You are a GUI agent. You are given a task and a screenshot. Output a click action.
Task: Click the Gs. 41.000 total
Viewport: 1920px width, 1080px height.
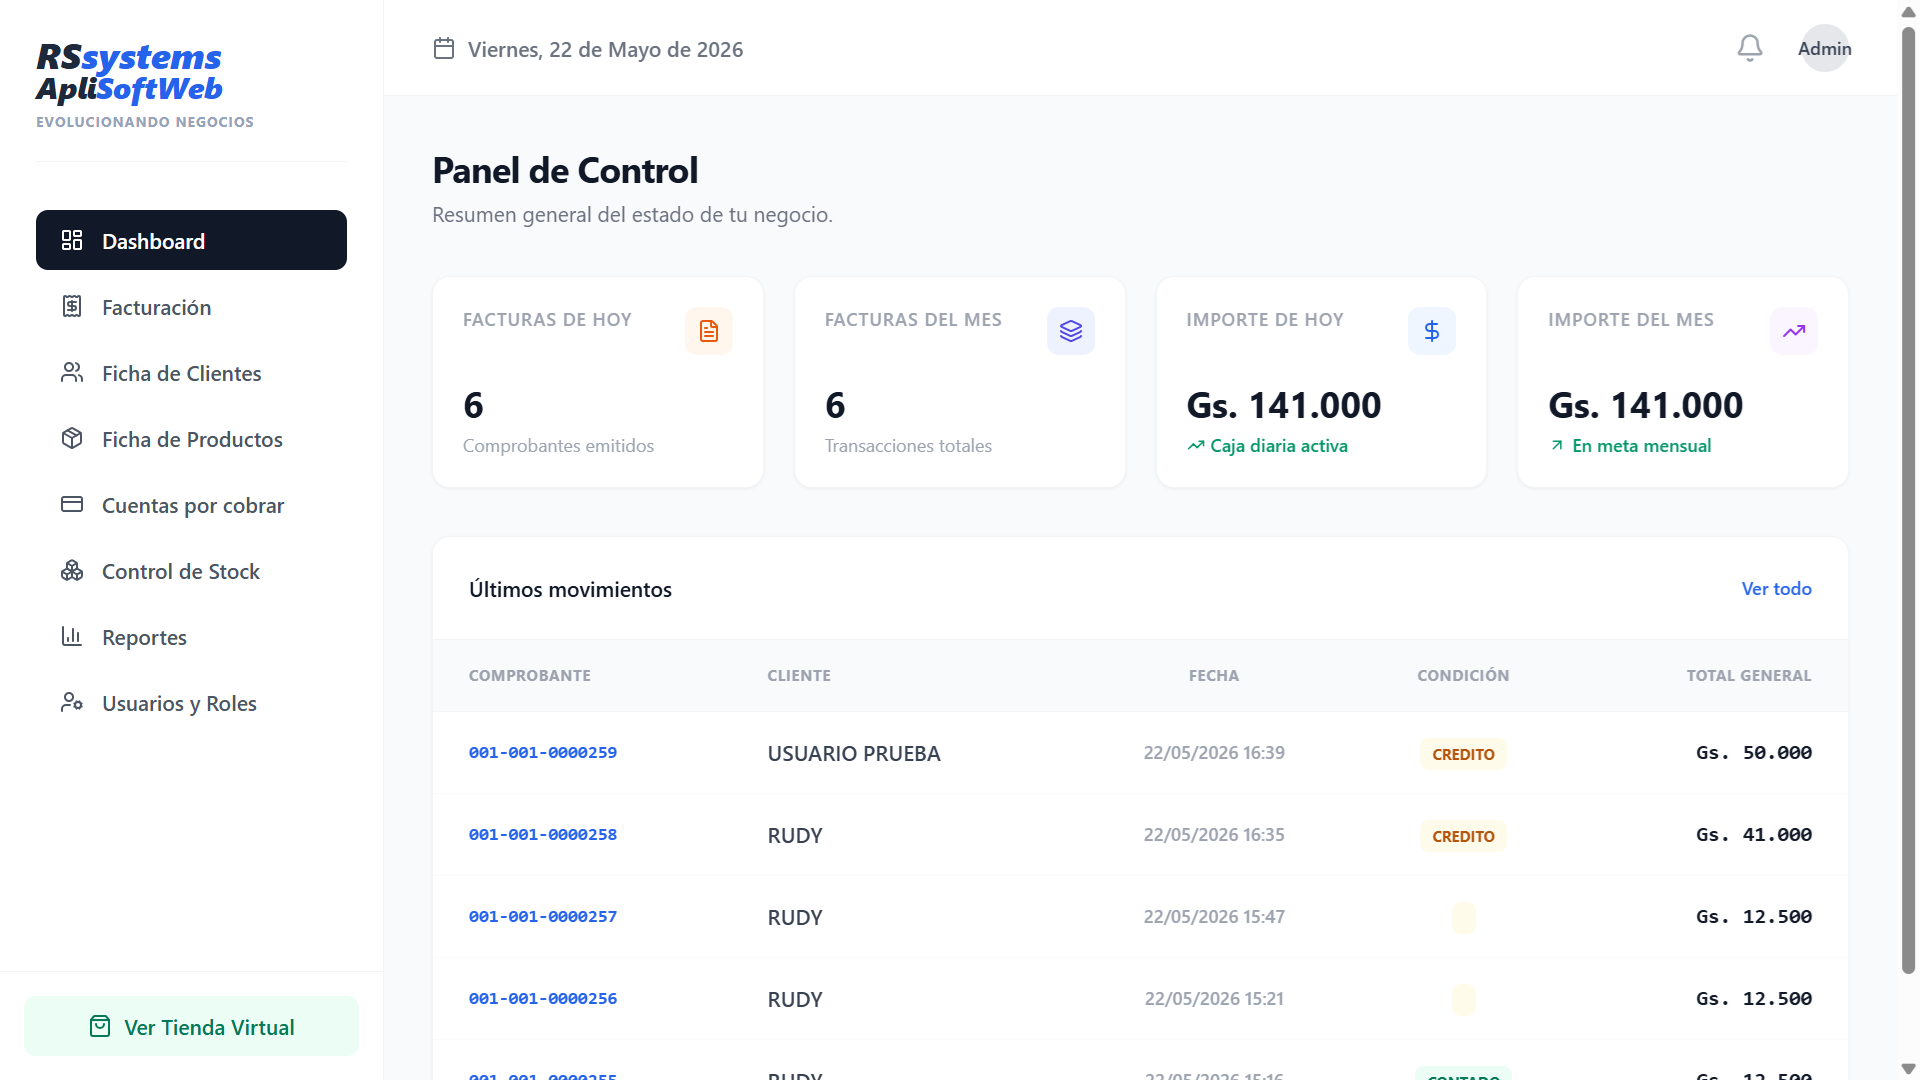point(1754,834)
